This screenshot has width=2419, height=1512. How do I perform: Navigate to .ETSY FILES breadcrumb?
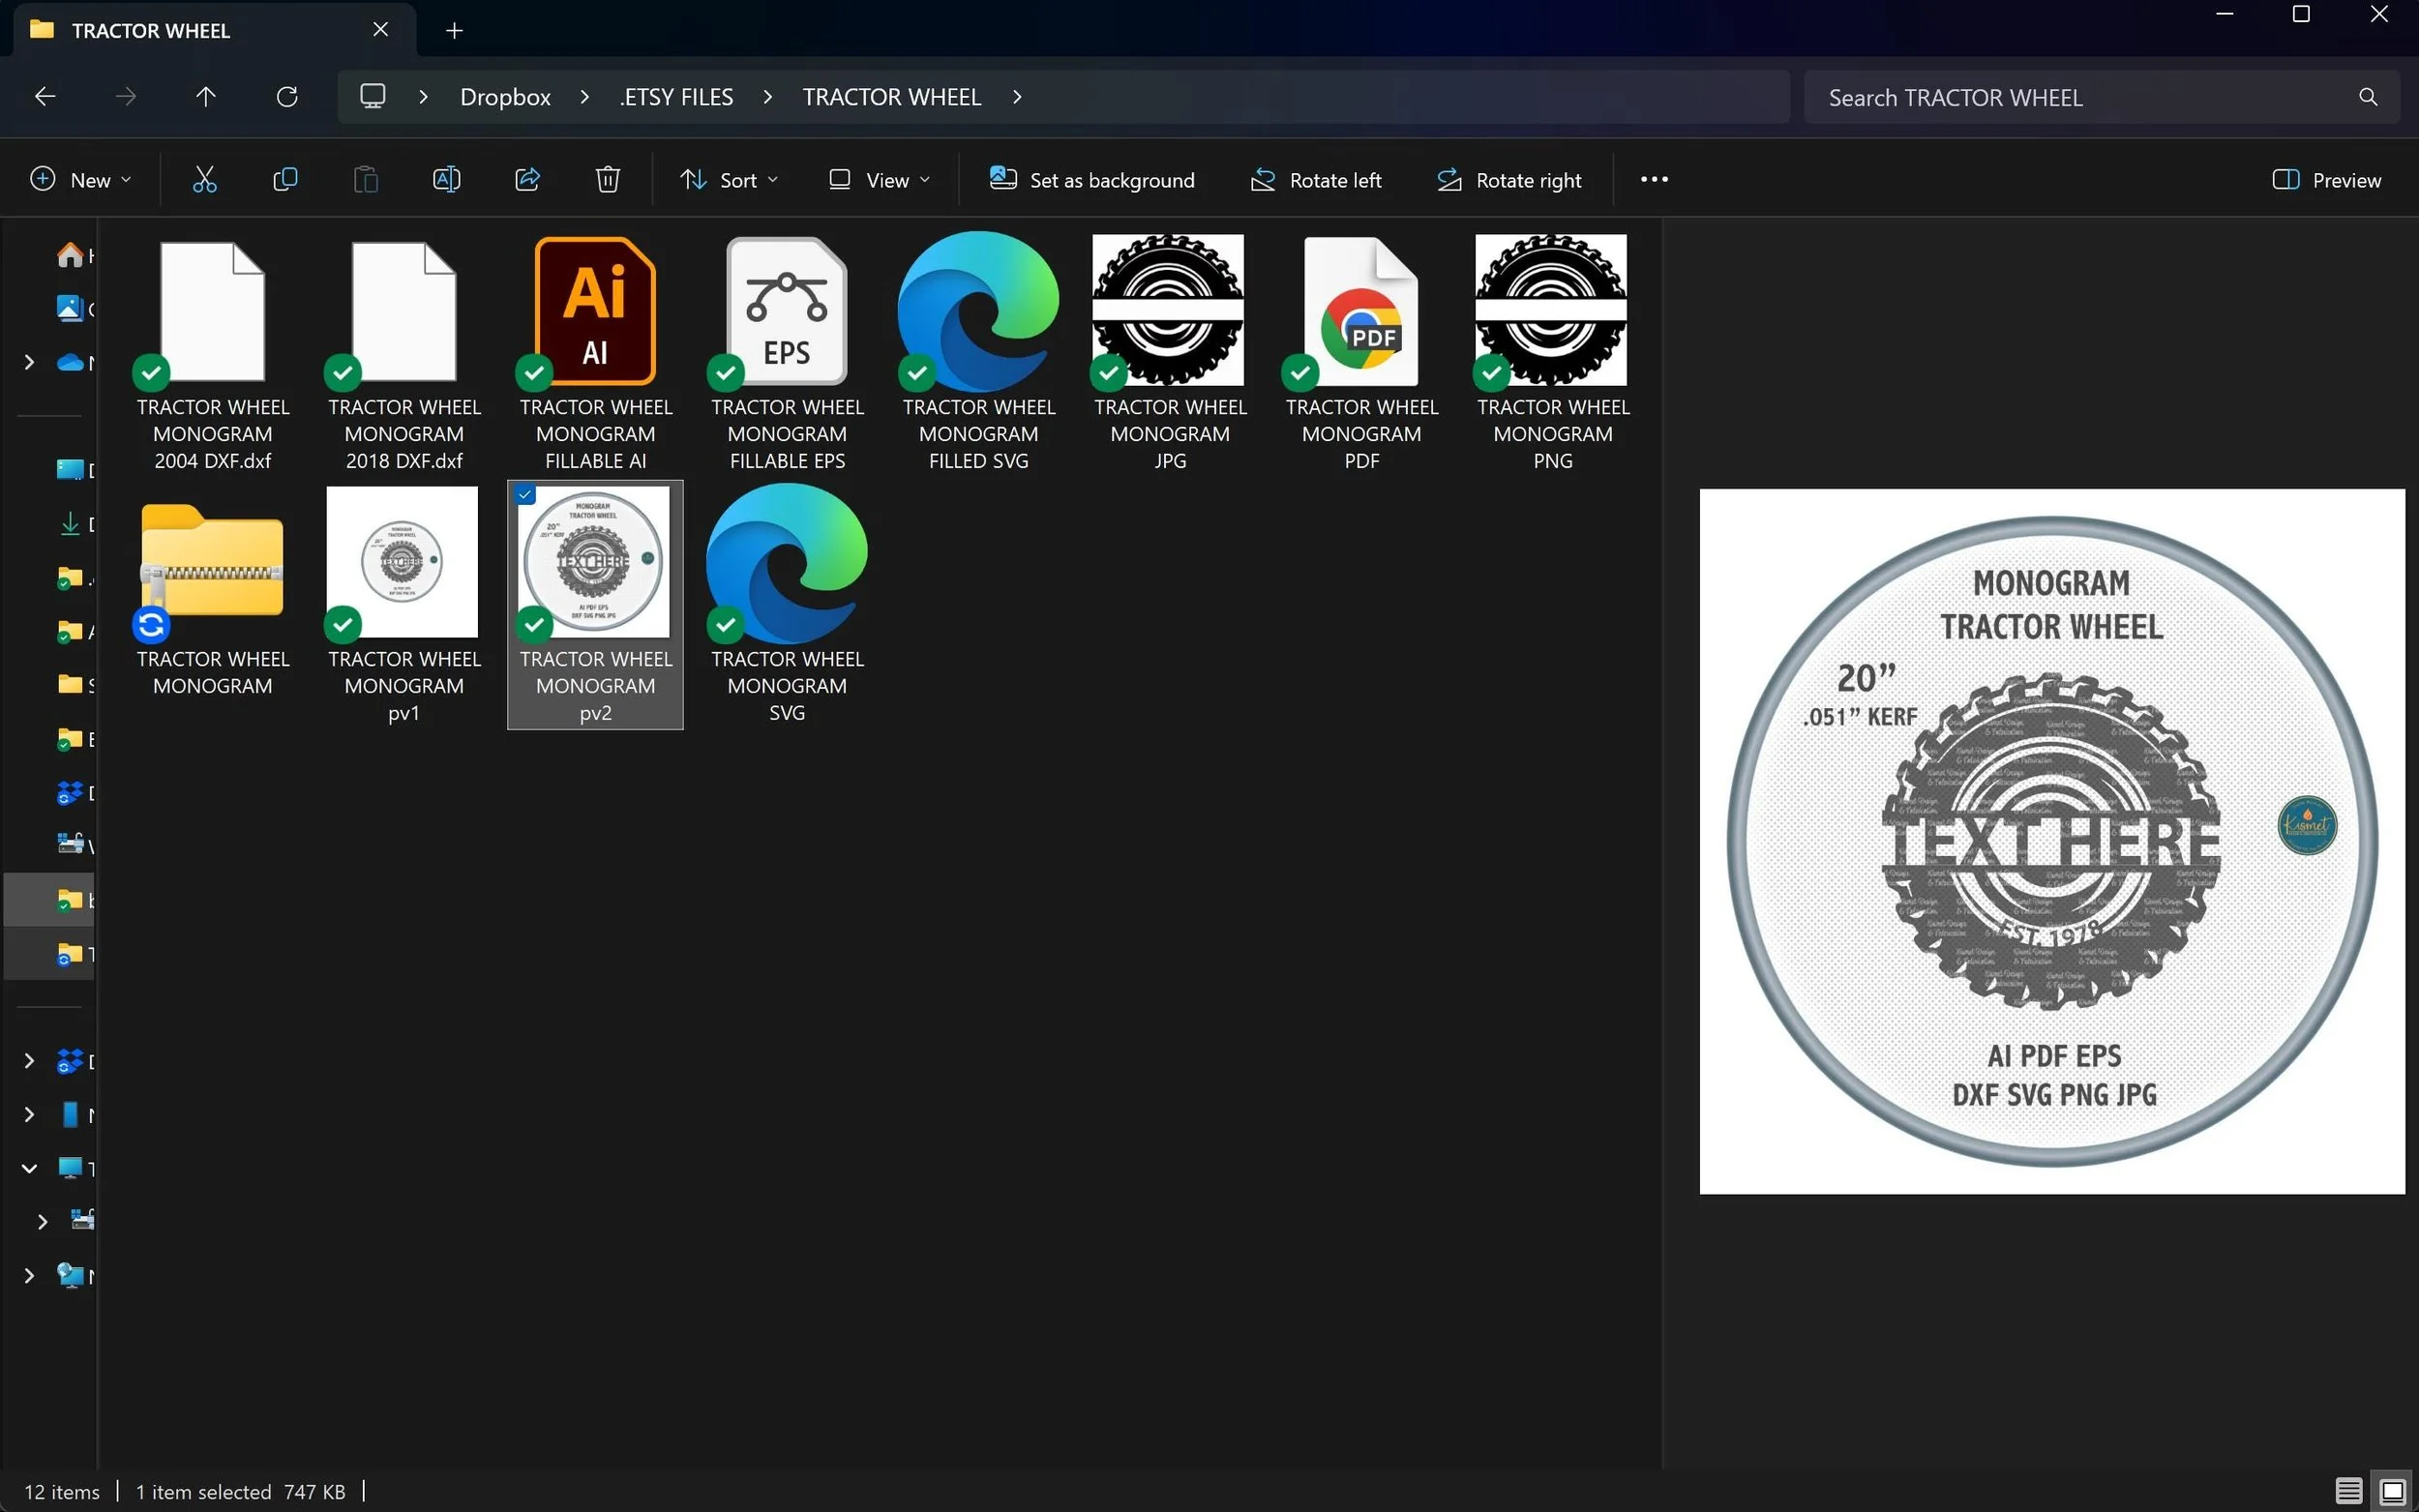[x=677, y=97]
